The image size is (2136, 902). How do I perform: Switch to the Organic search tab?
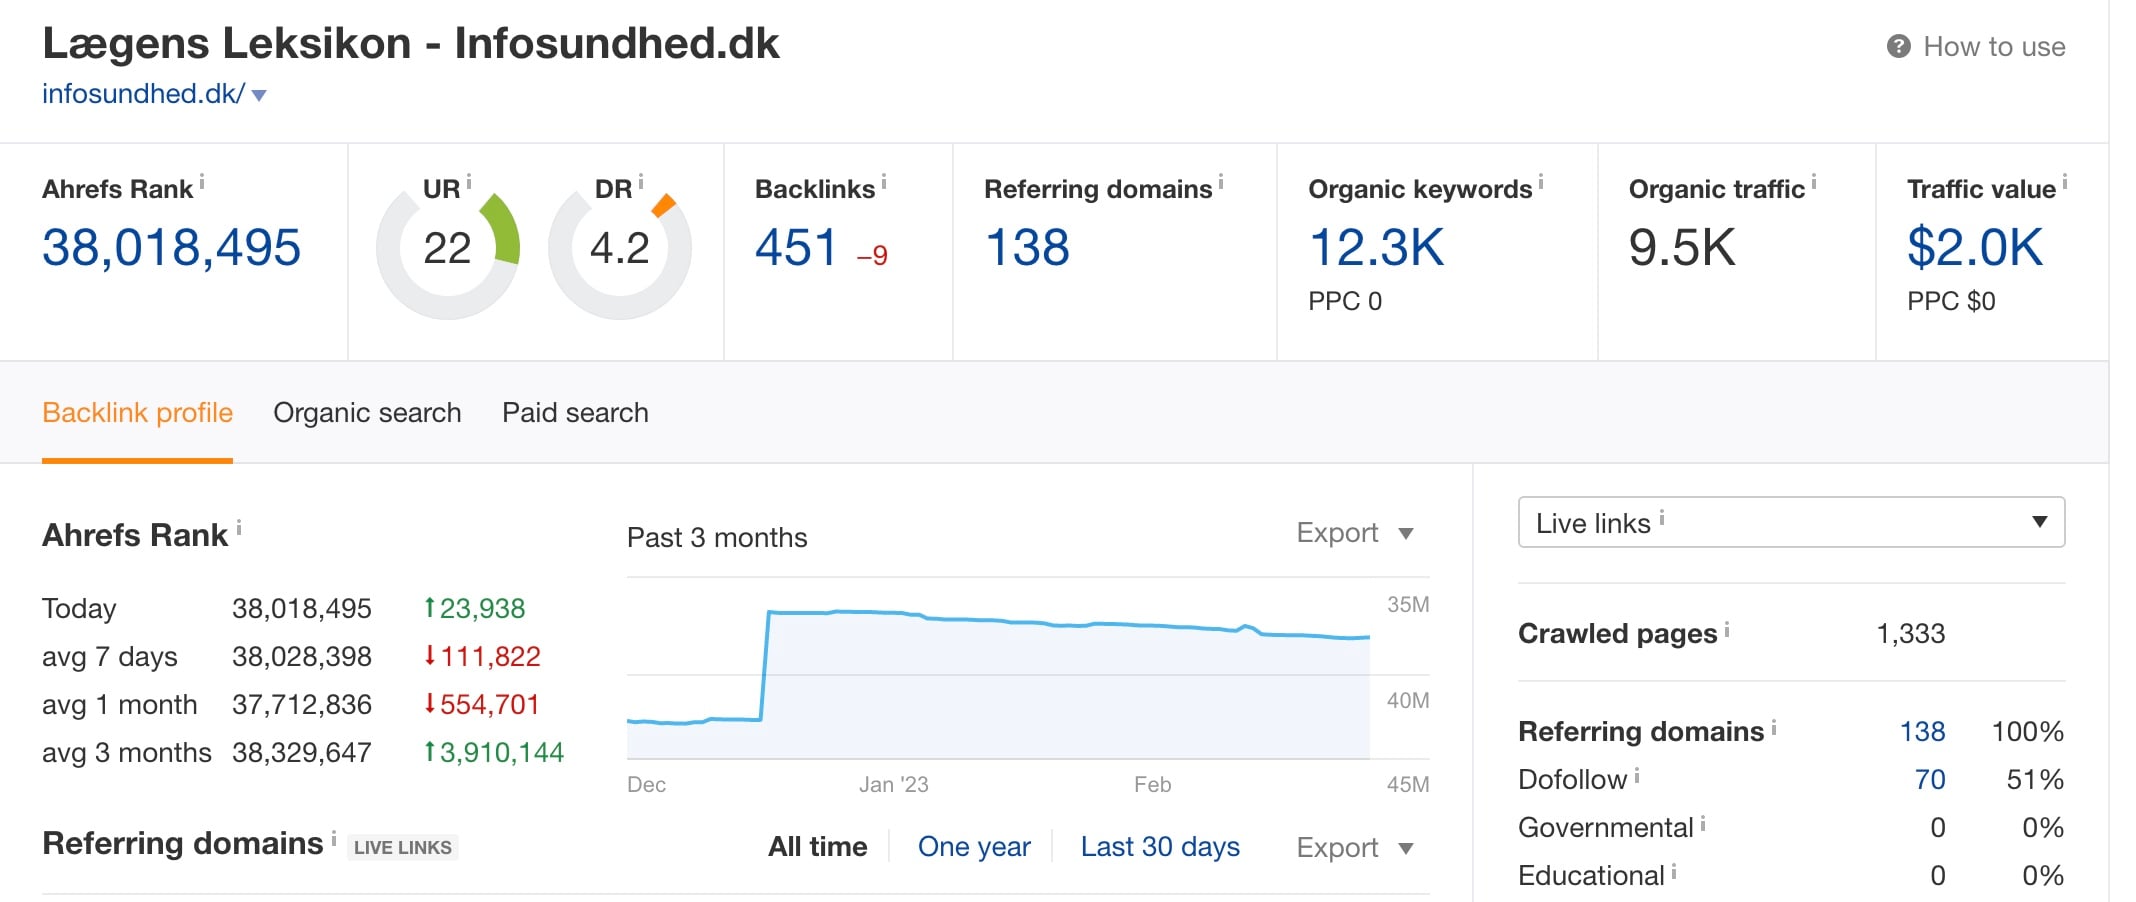click(367, 413)
